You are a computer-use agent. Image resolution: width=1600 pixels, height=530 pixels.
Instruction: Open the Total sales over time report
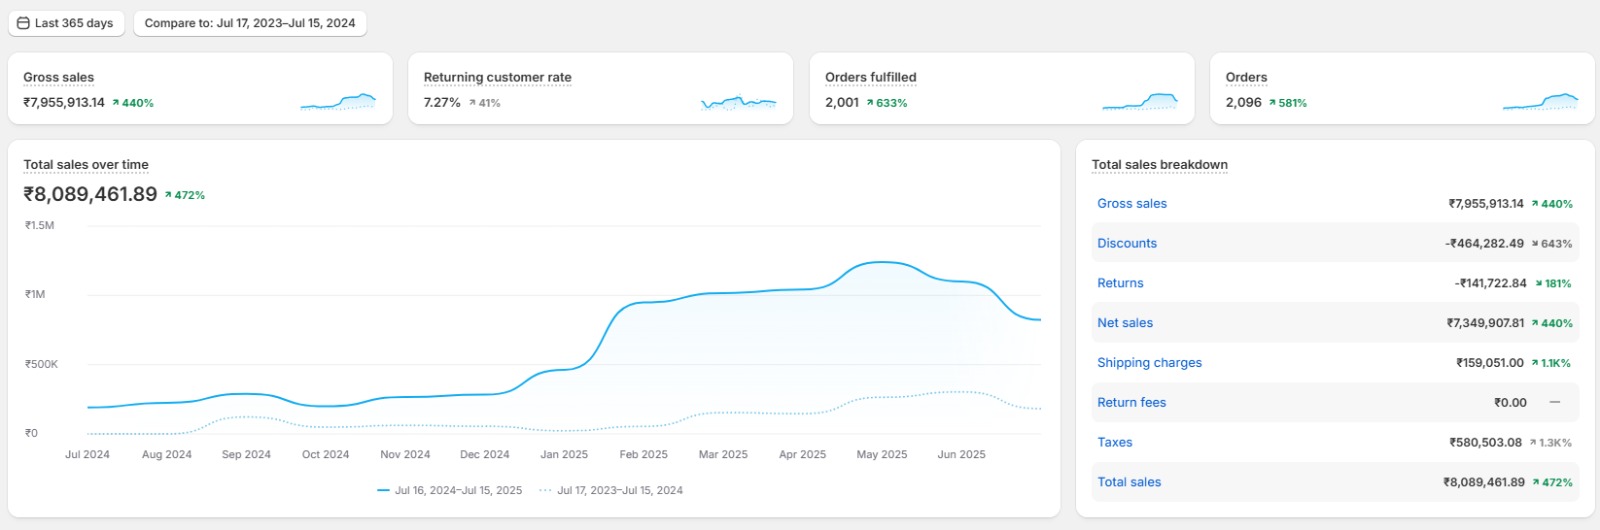(86, 165)
